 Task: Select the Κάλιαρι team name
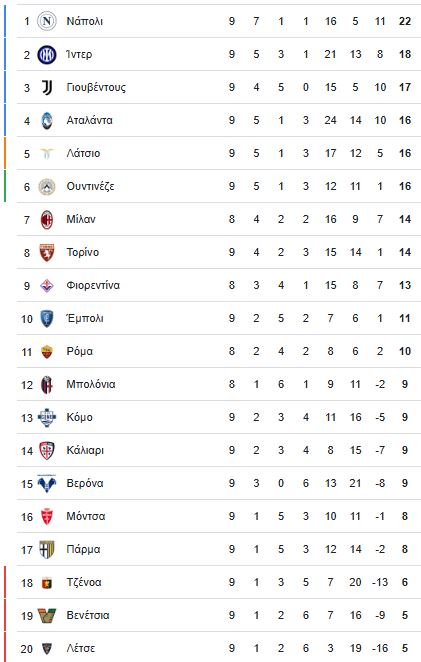85,450
